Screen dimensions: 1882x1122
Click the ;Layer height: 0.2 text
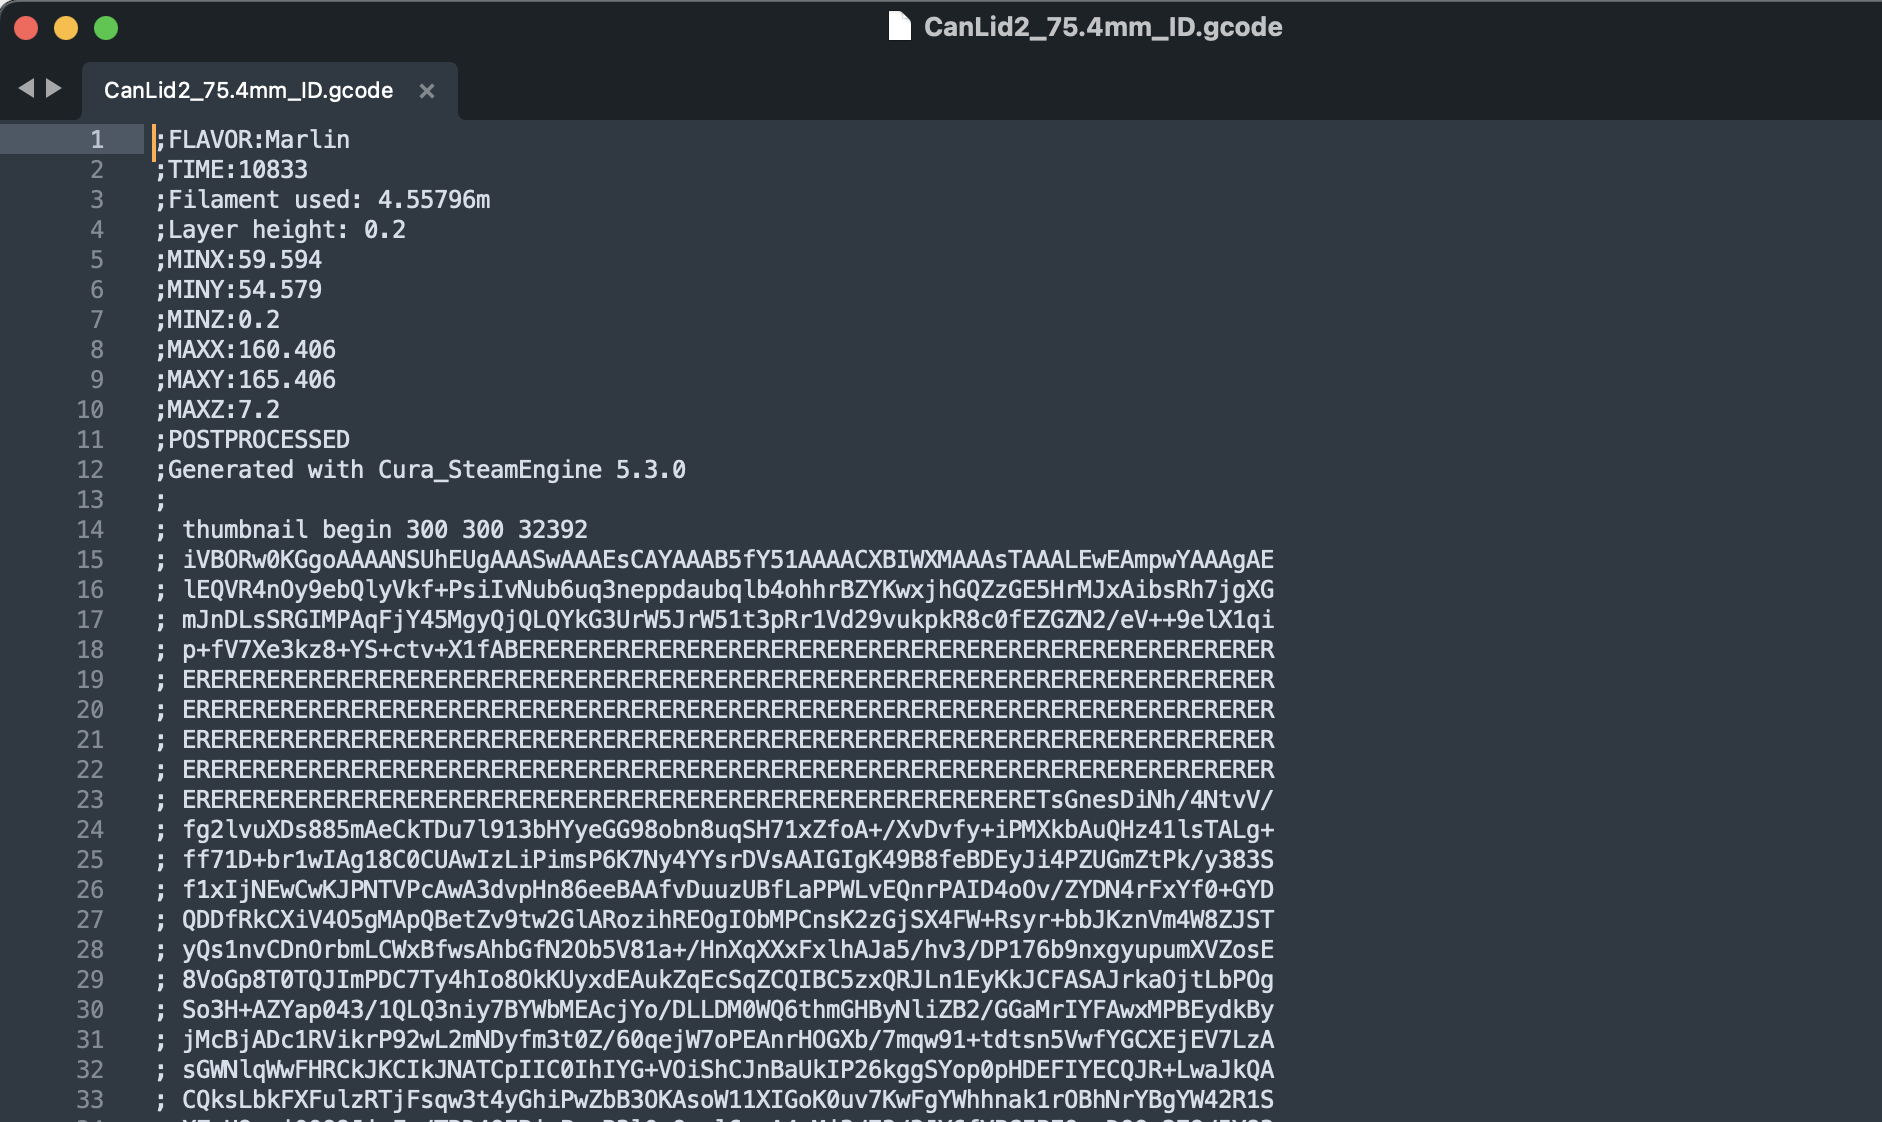click(x=281, y=229)
